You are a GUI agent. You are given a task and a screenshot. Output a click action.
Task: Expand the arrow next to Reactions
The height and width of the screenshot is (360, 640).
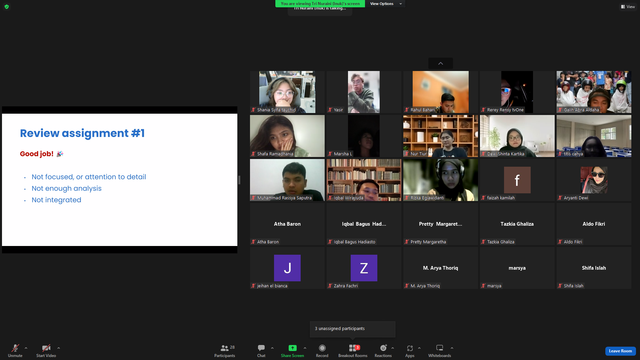(393, 348)
